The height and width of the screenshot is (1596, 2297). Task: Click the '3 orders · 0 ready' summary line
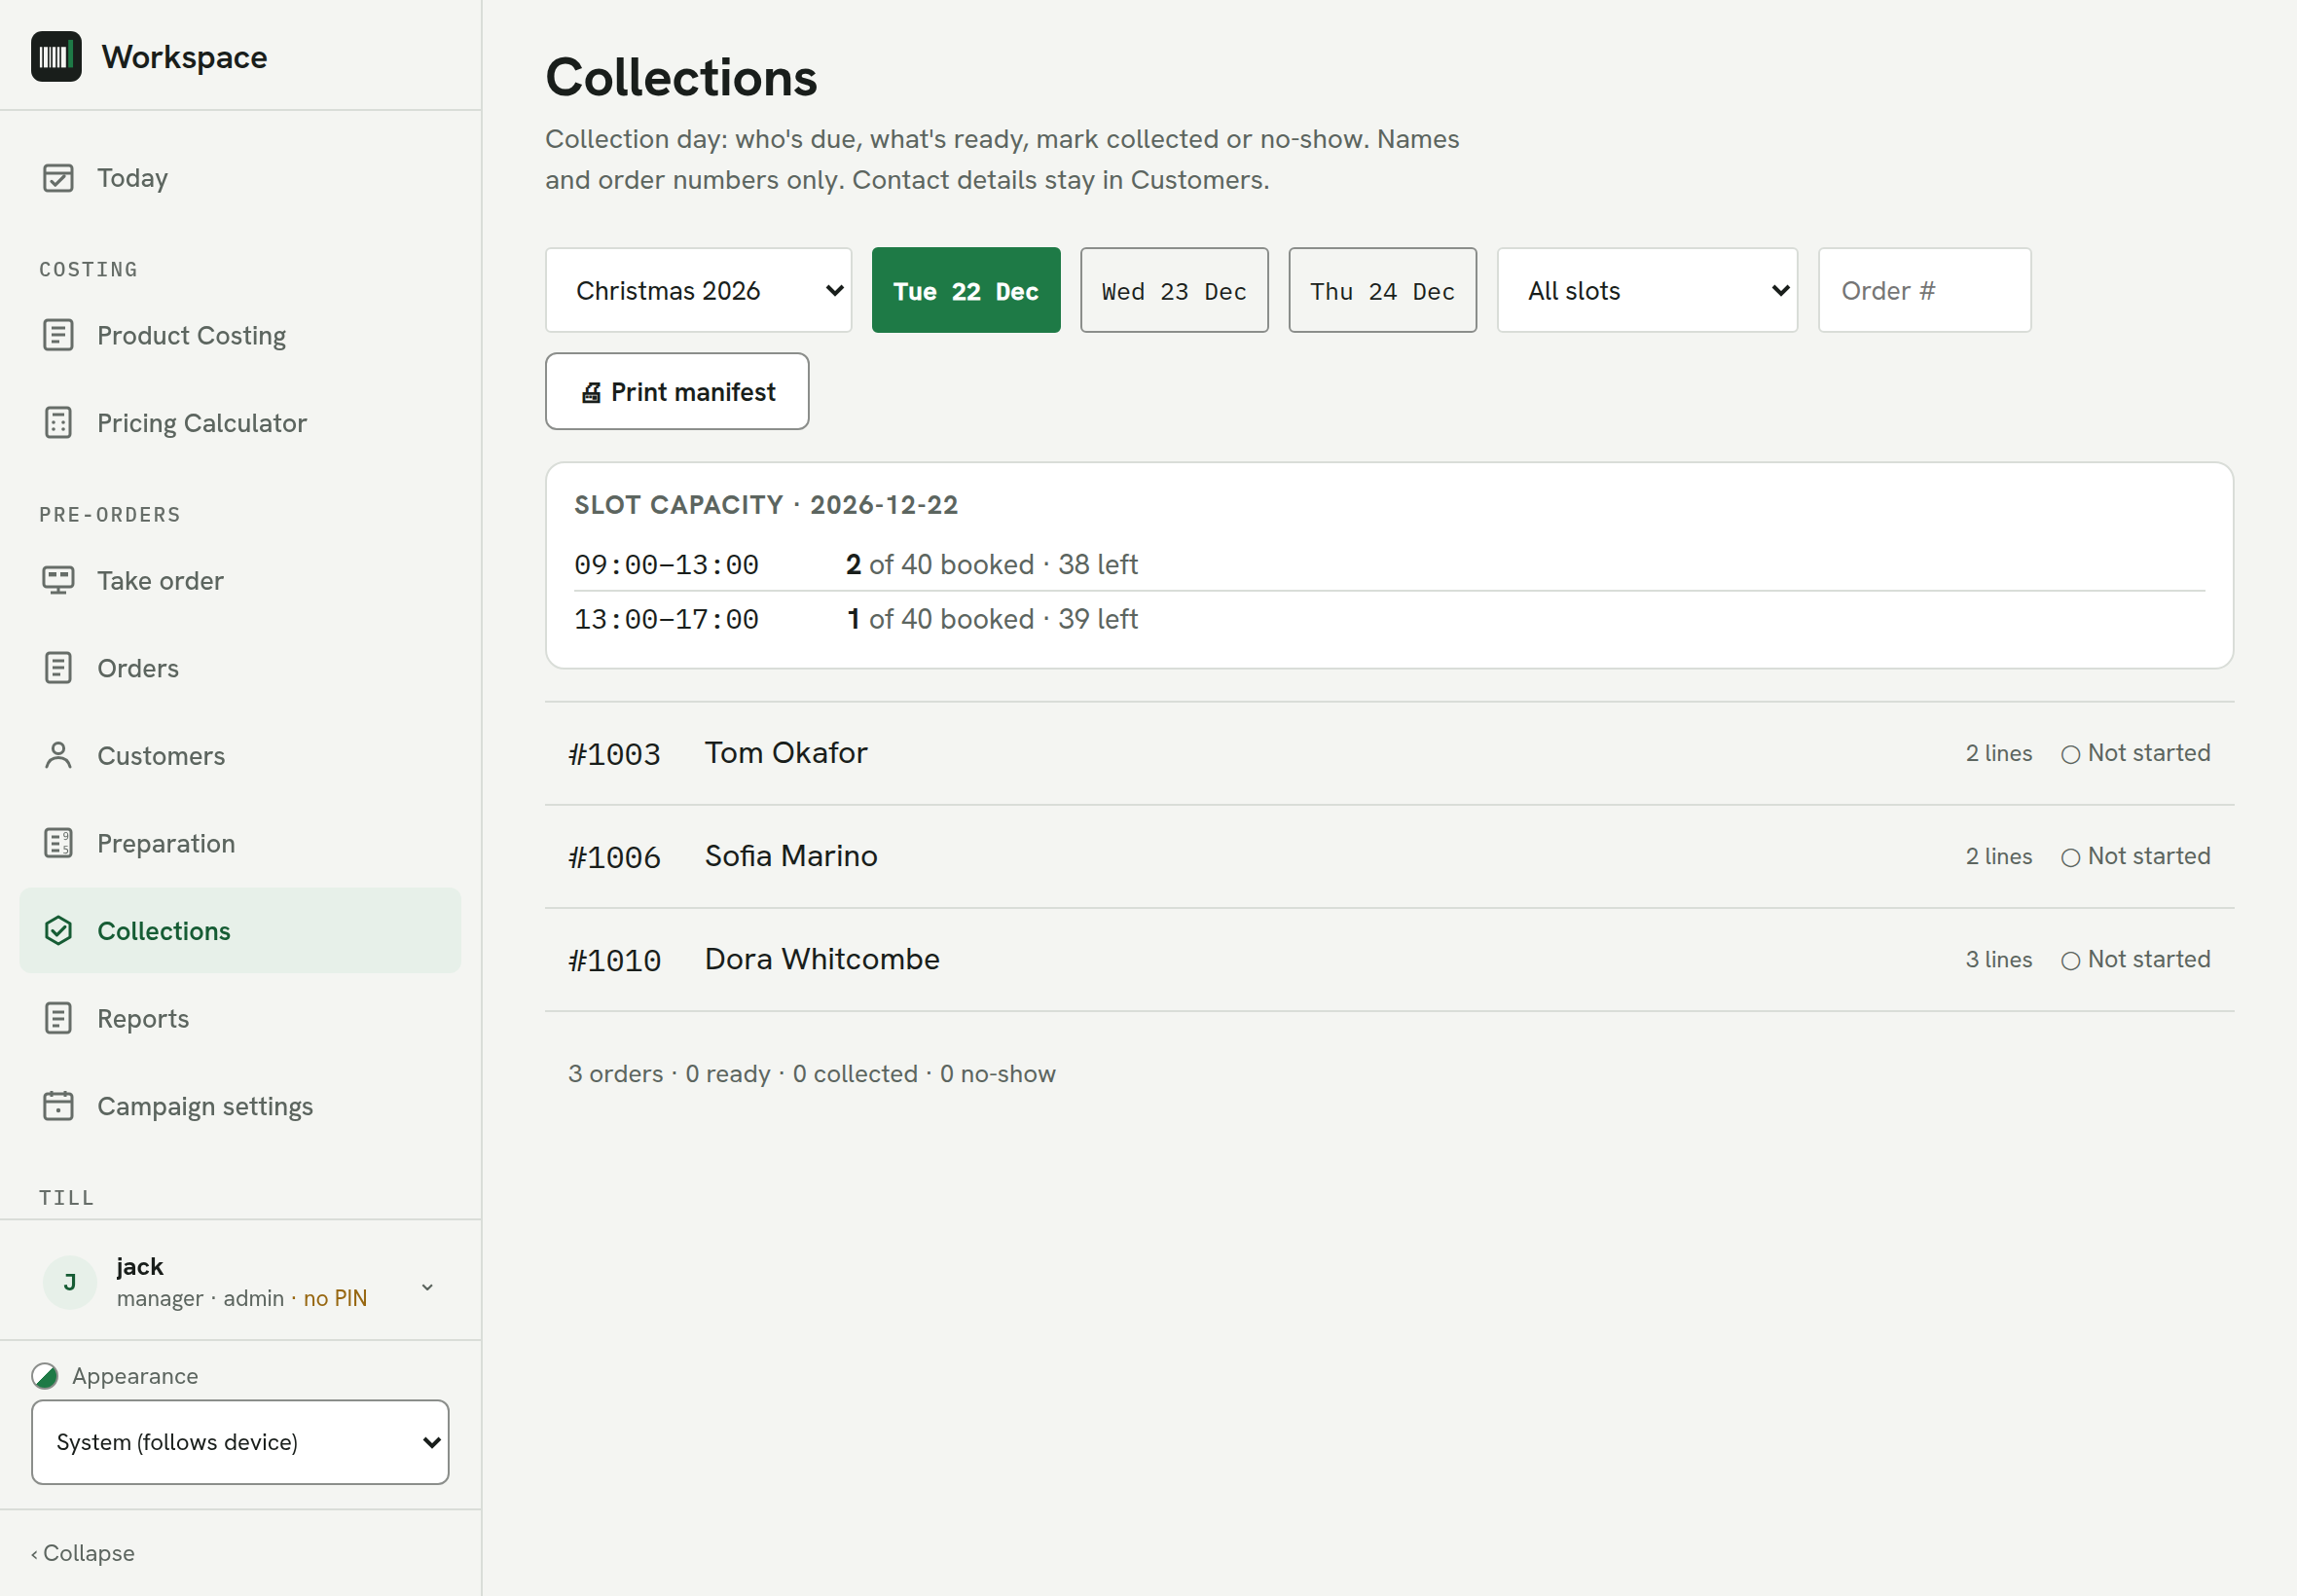pos(811,1074)
